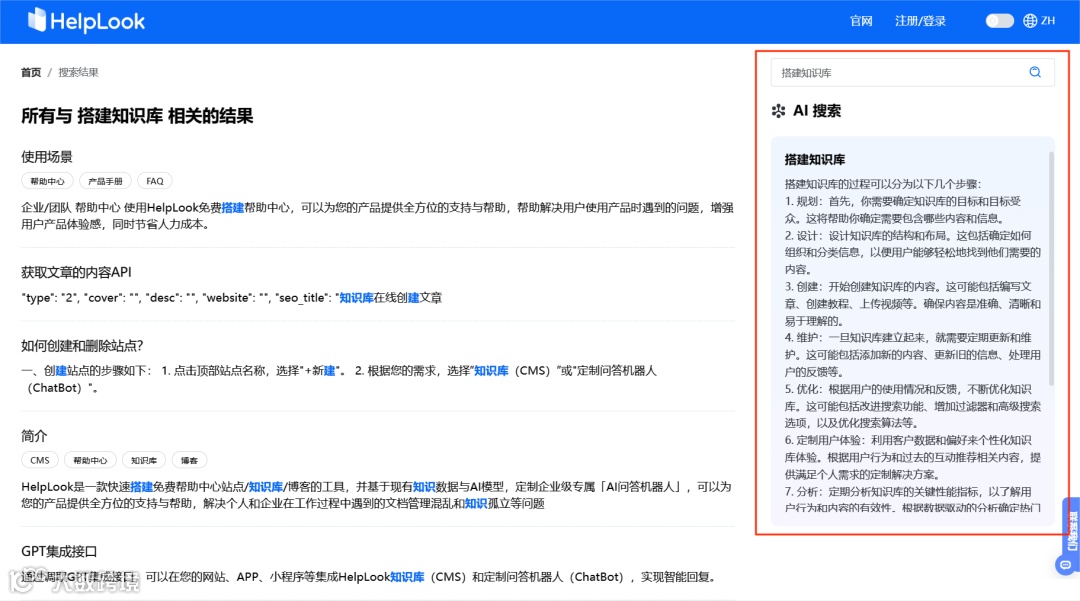Image resolution: width=1080 pixels, height=601 pixels.
Task: Choose the 产品手册 tag filter
Action: click(x=105, y=181)
